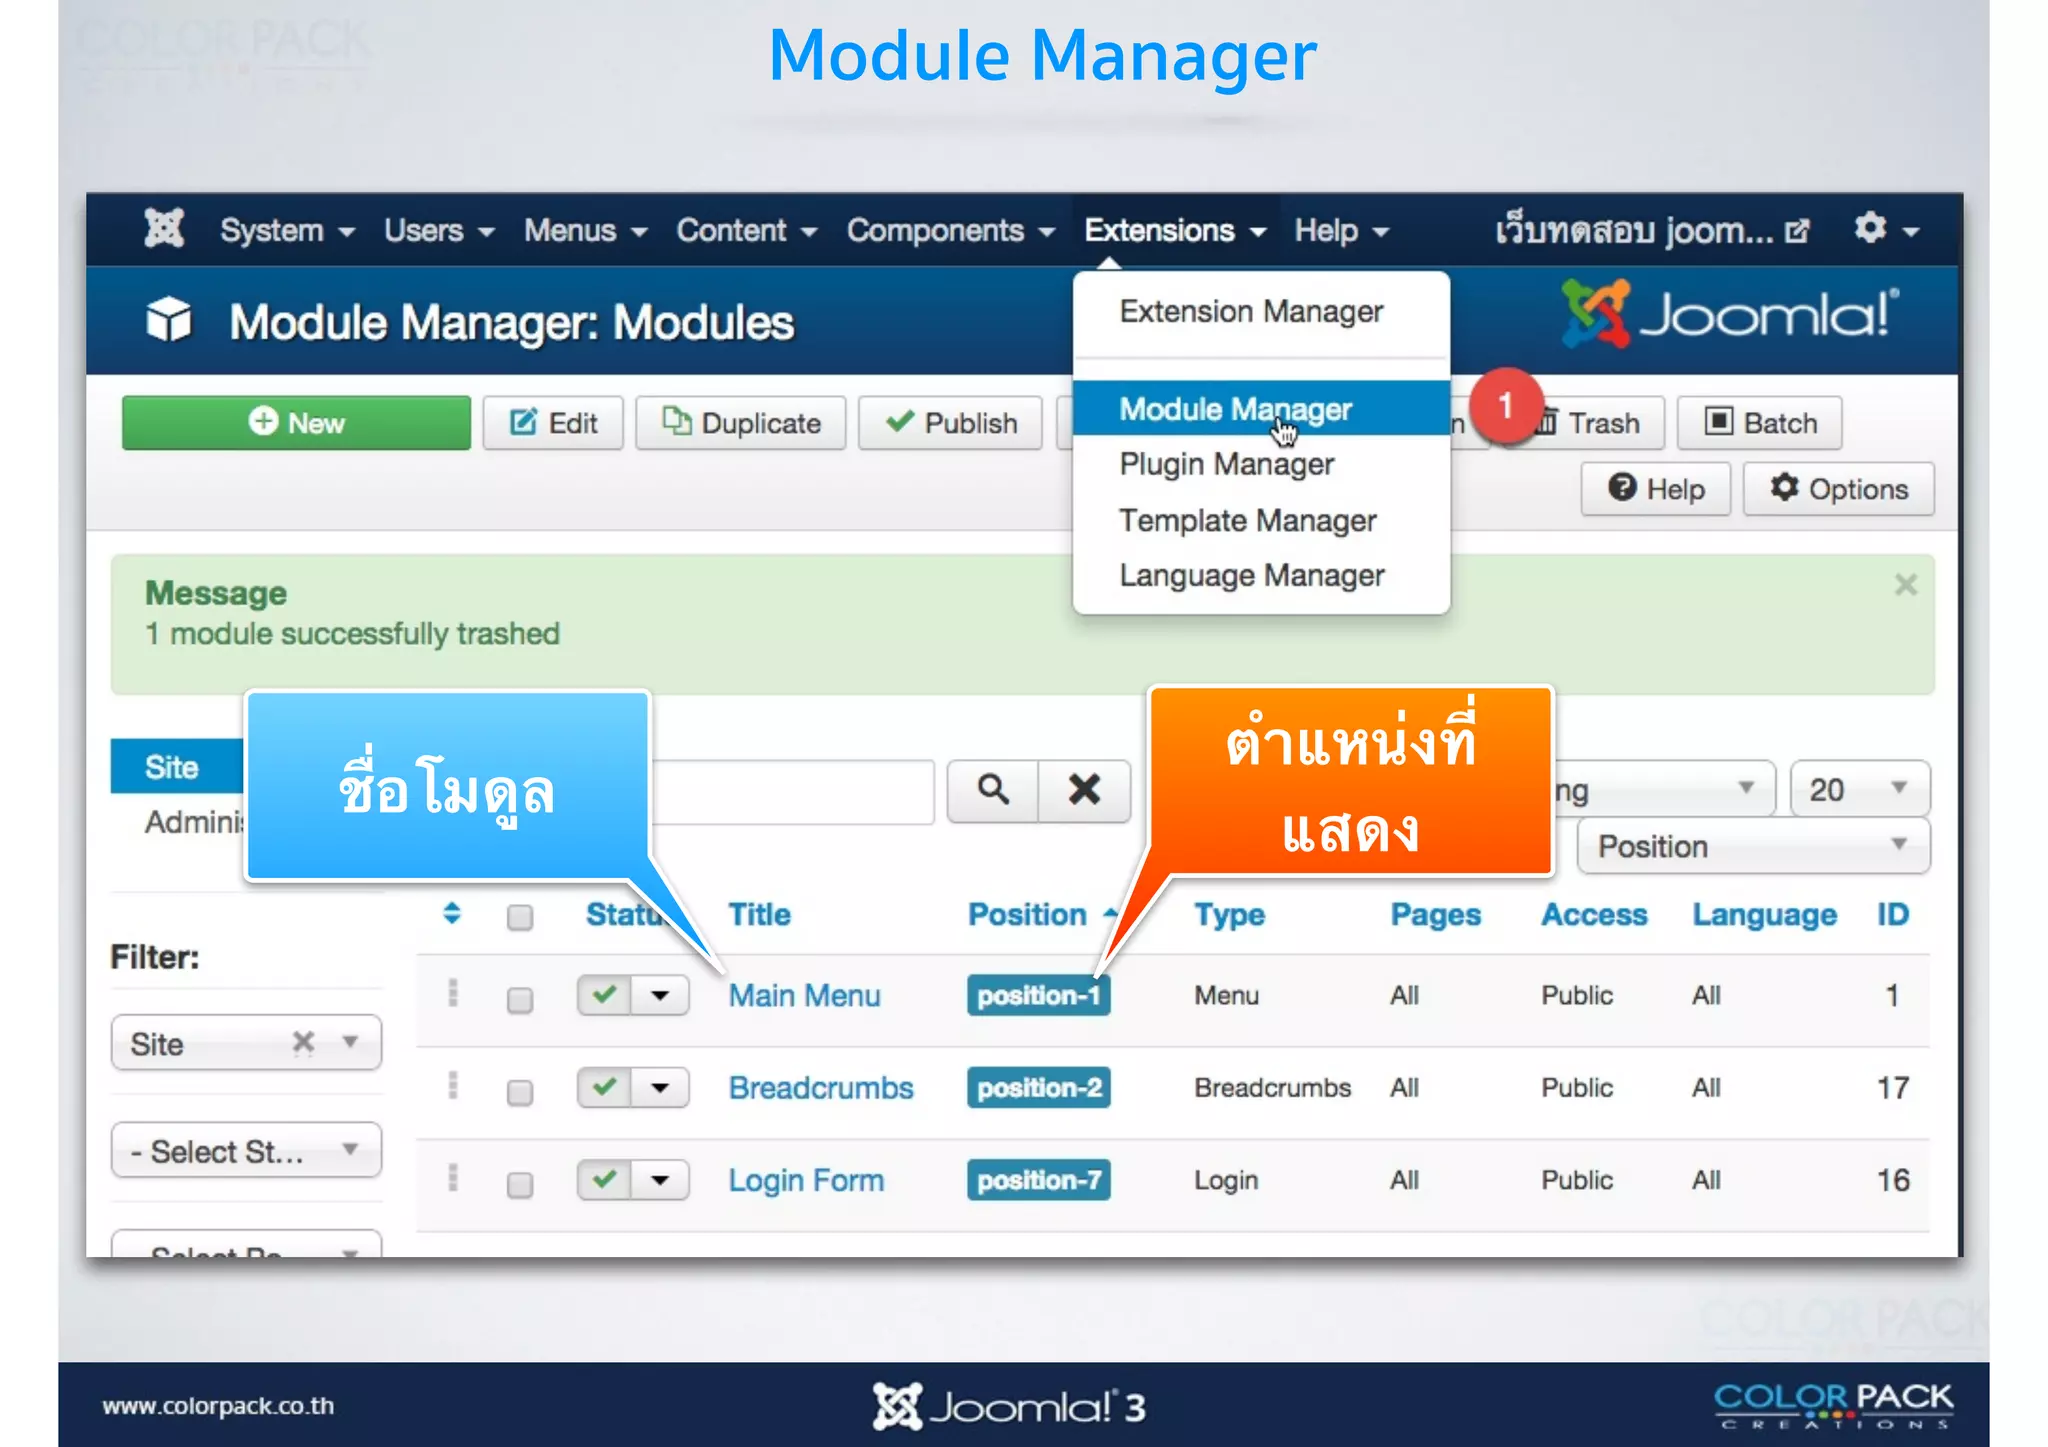
Task: Open the Breadcrumbs module link
Action: [821, 1087]
